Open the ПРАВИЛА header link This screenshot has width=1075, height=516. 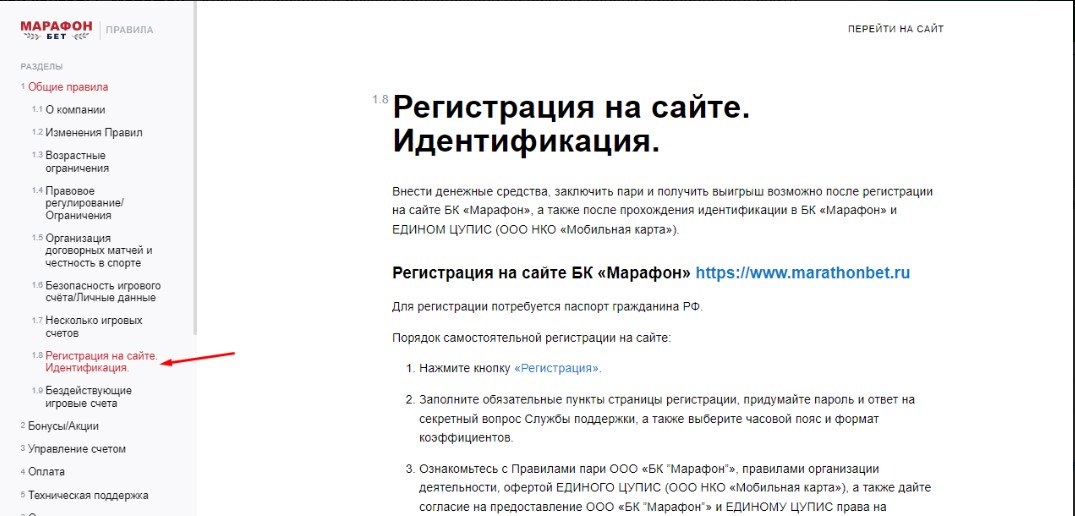click(x=130, y=30)
